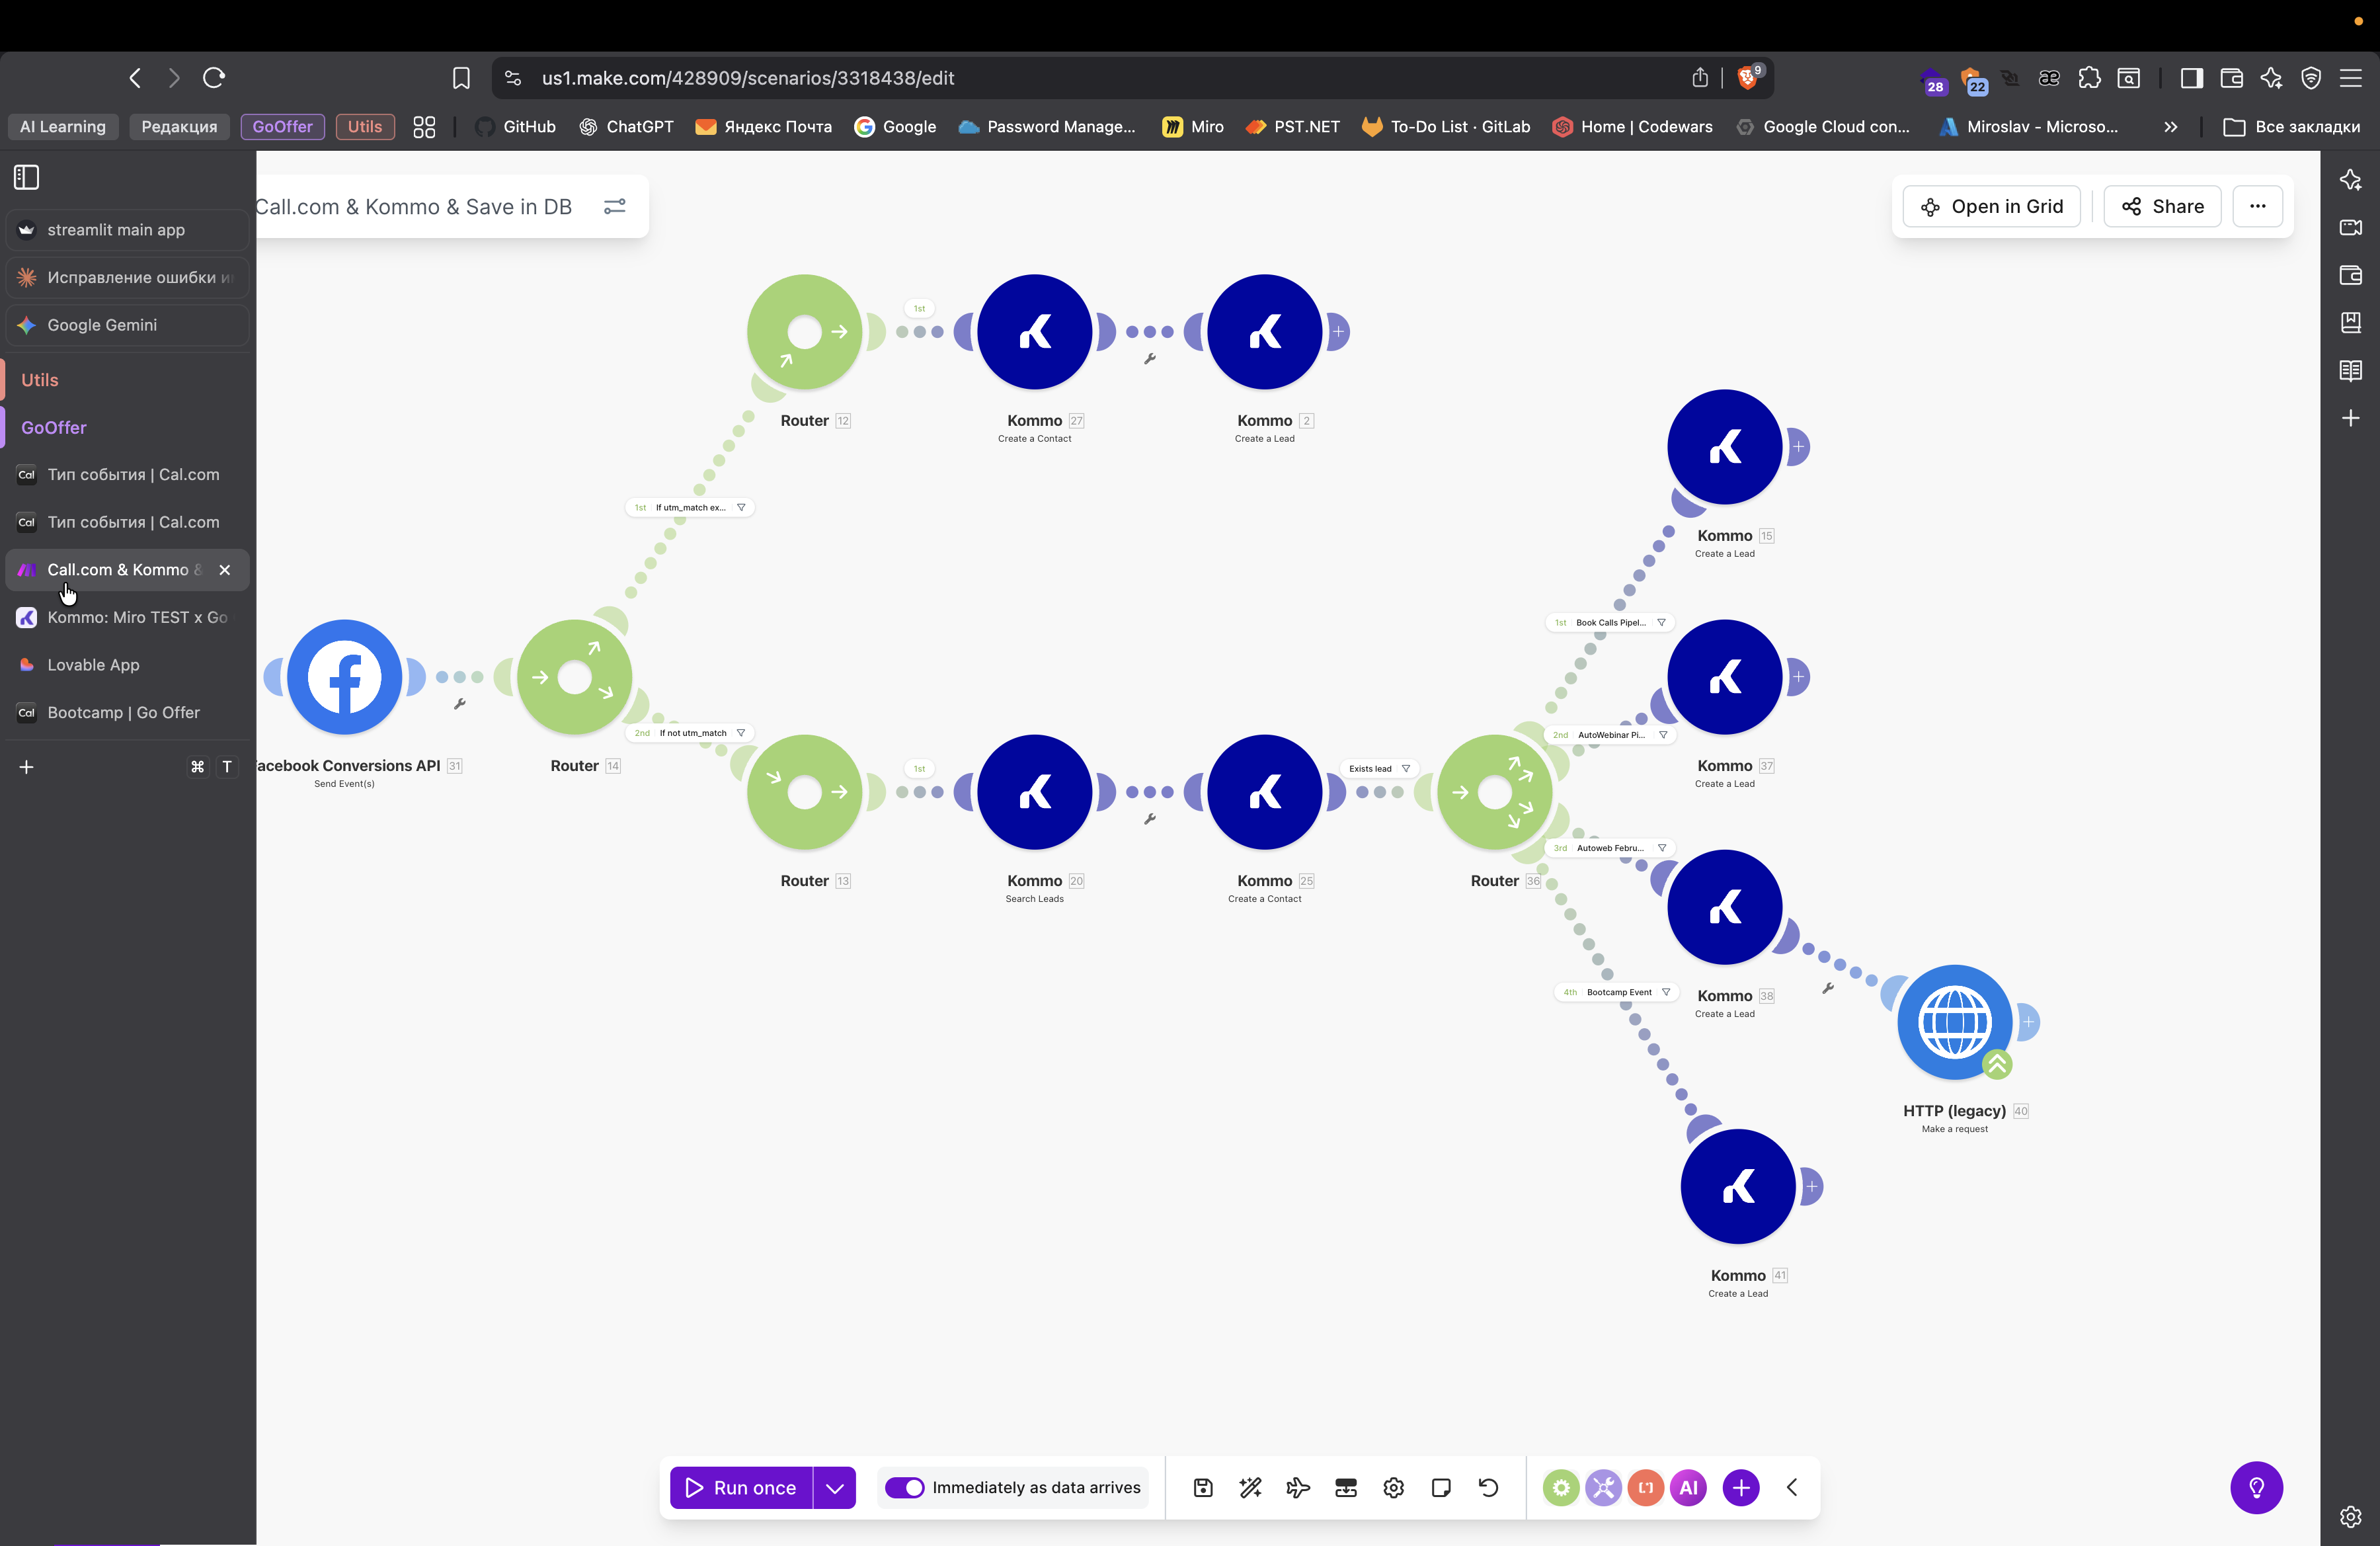Viewport: 2380px width, 1546px height.
Task: Open the Lovable App sidebar tab
Action: coord(93,665)
